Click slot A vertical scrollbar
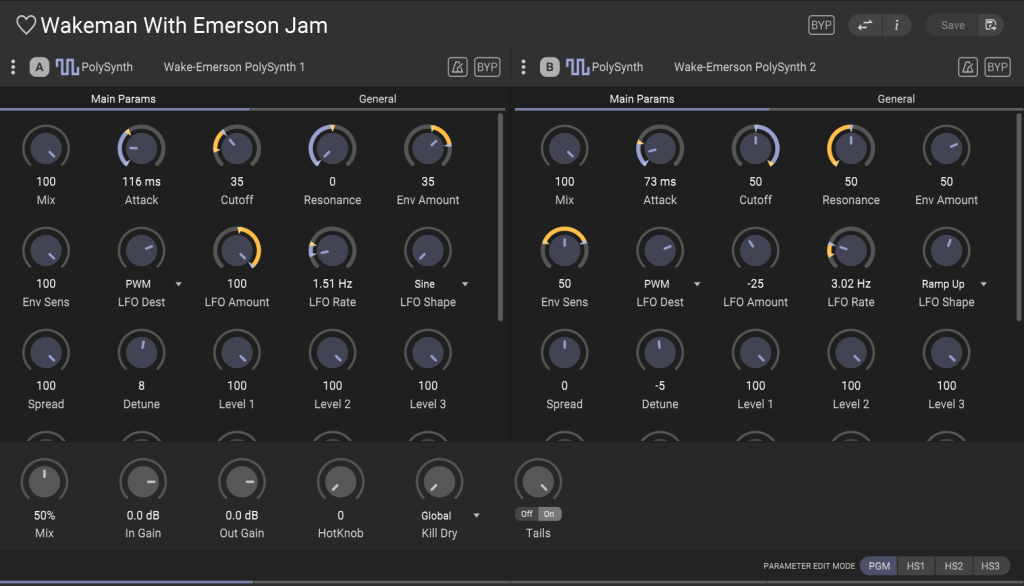 (x=500, y=217)
